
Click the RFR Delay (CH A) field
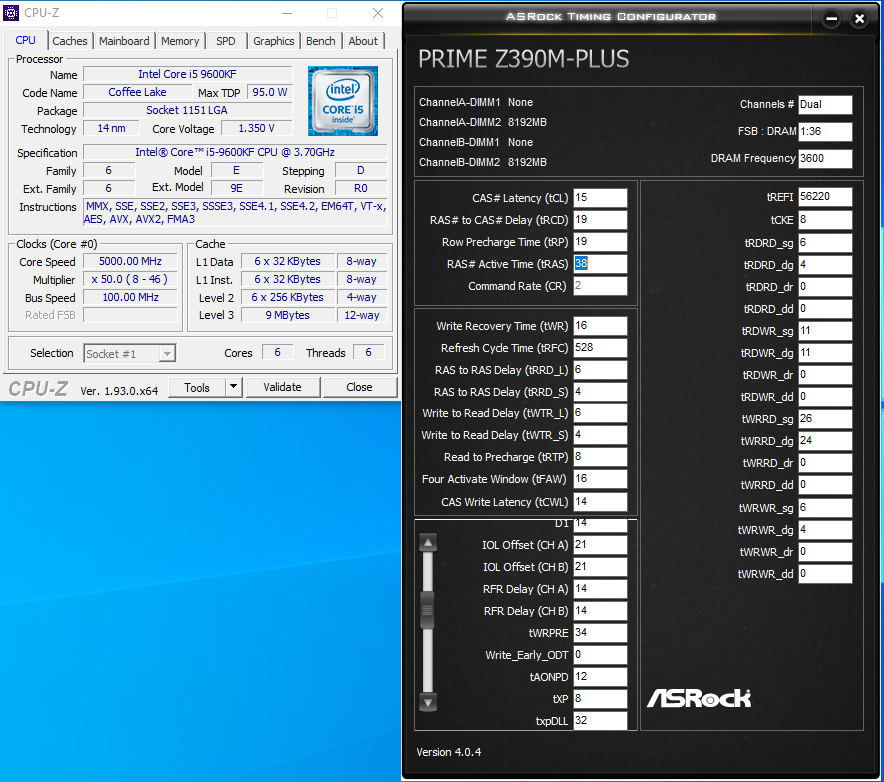600,589
